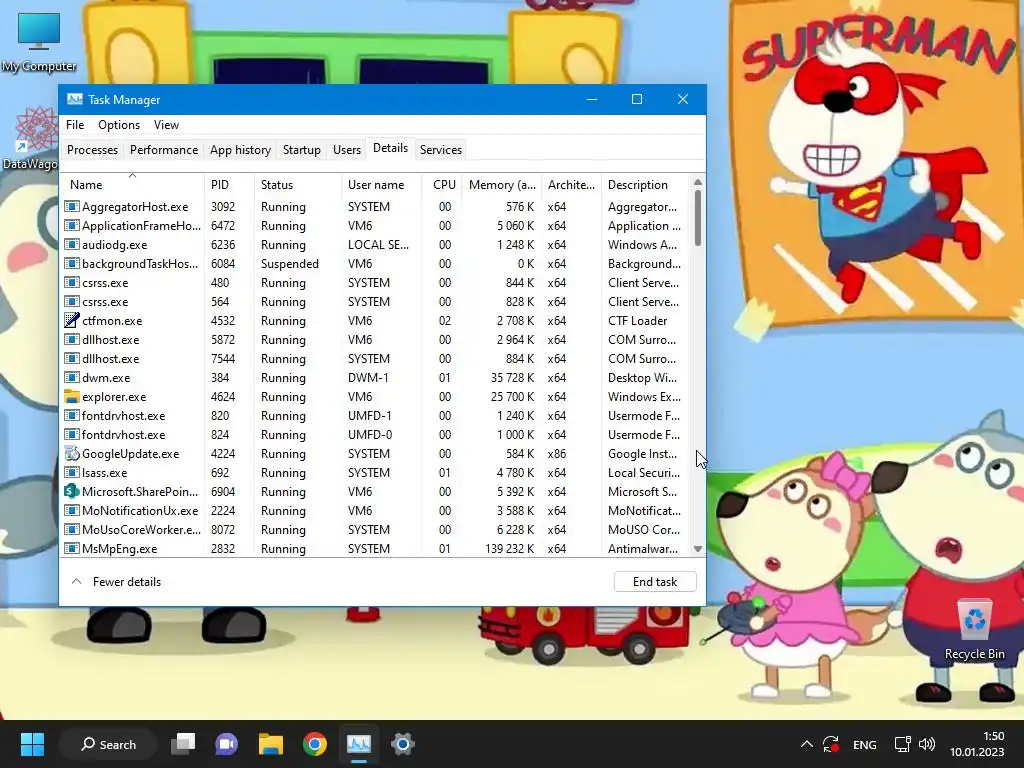
Task: Switch to the Processes tab
Action: coord(92,150)
